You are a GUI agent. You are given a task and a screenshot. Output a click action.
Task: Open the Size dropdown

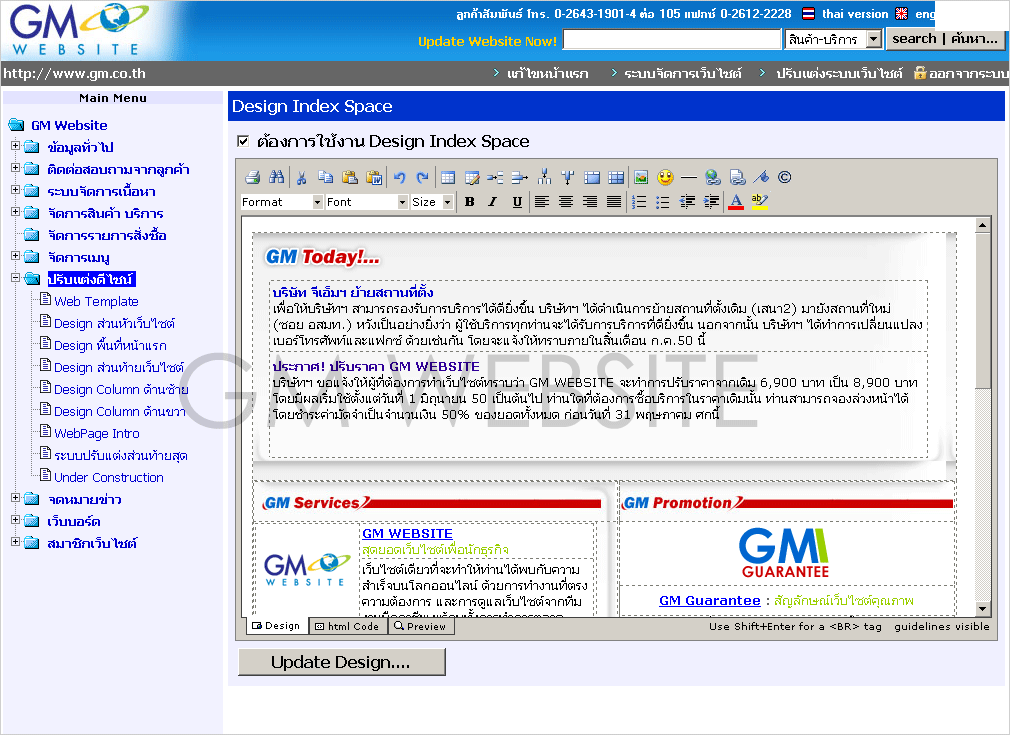point(432,202)
